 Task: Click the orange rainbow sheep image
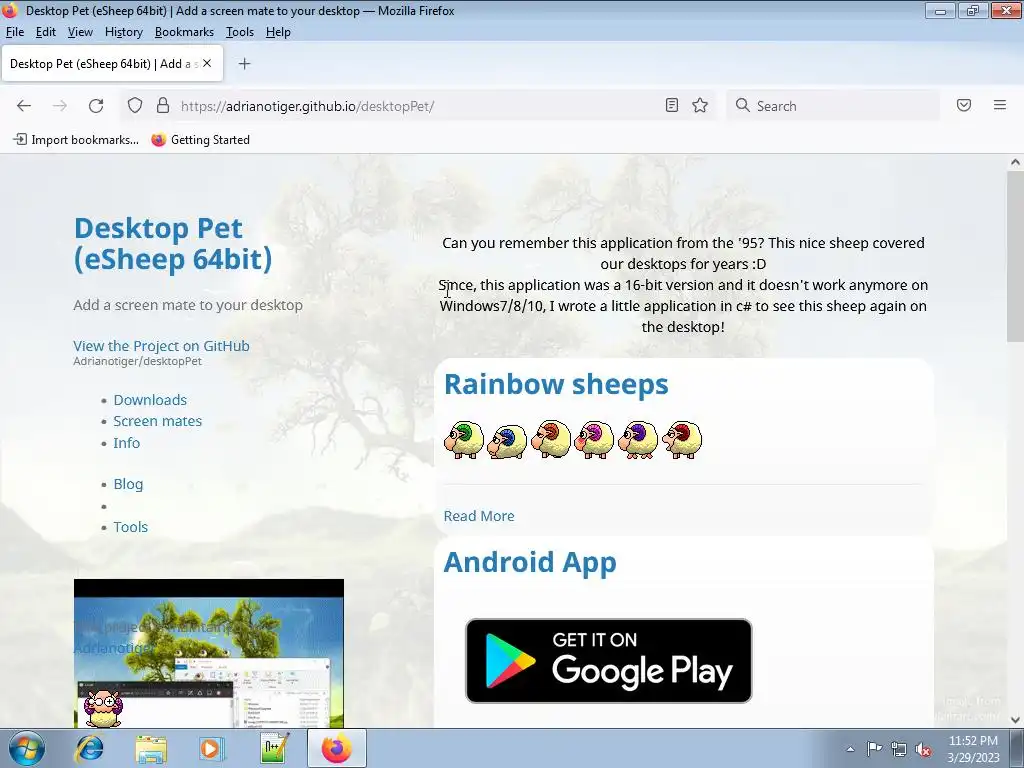[551, 439]
